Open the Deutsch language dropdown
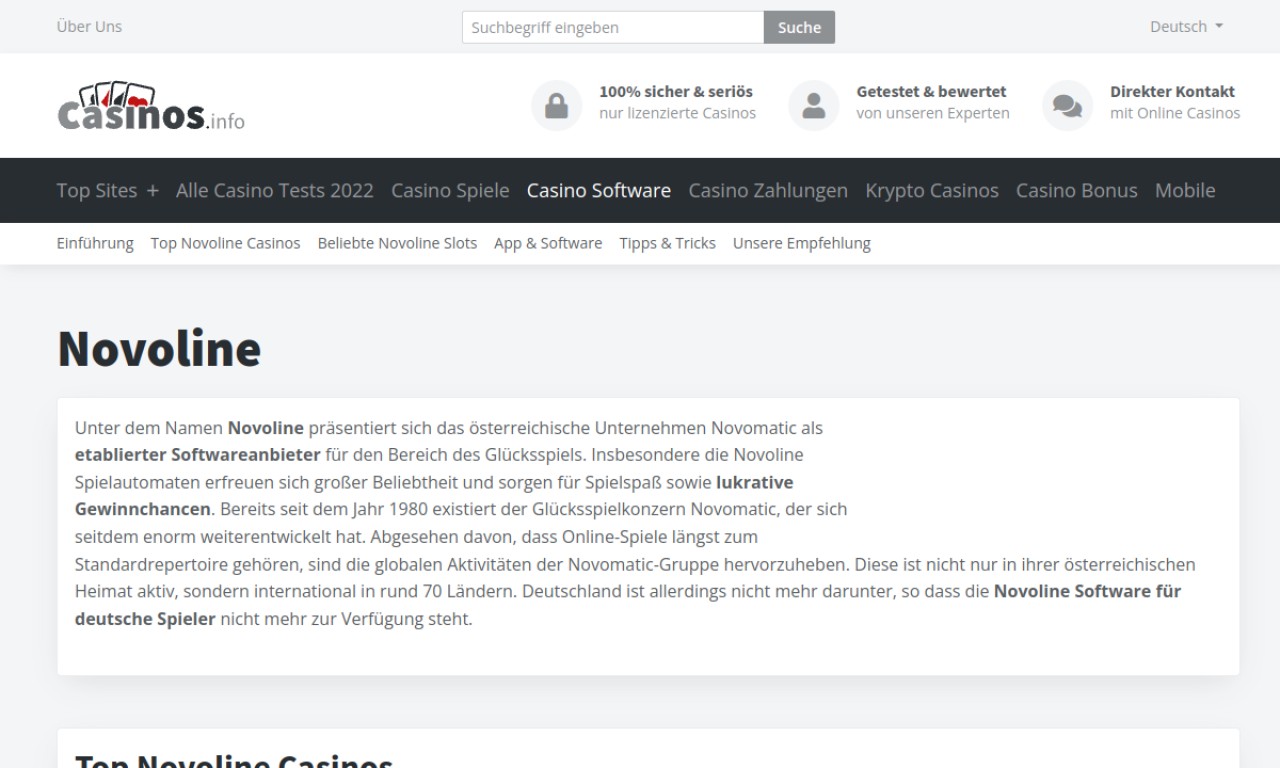The width and height of the screenshot is (1280, 768). coord(1186,27)
